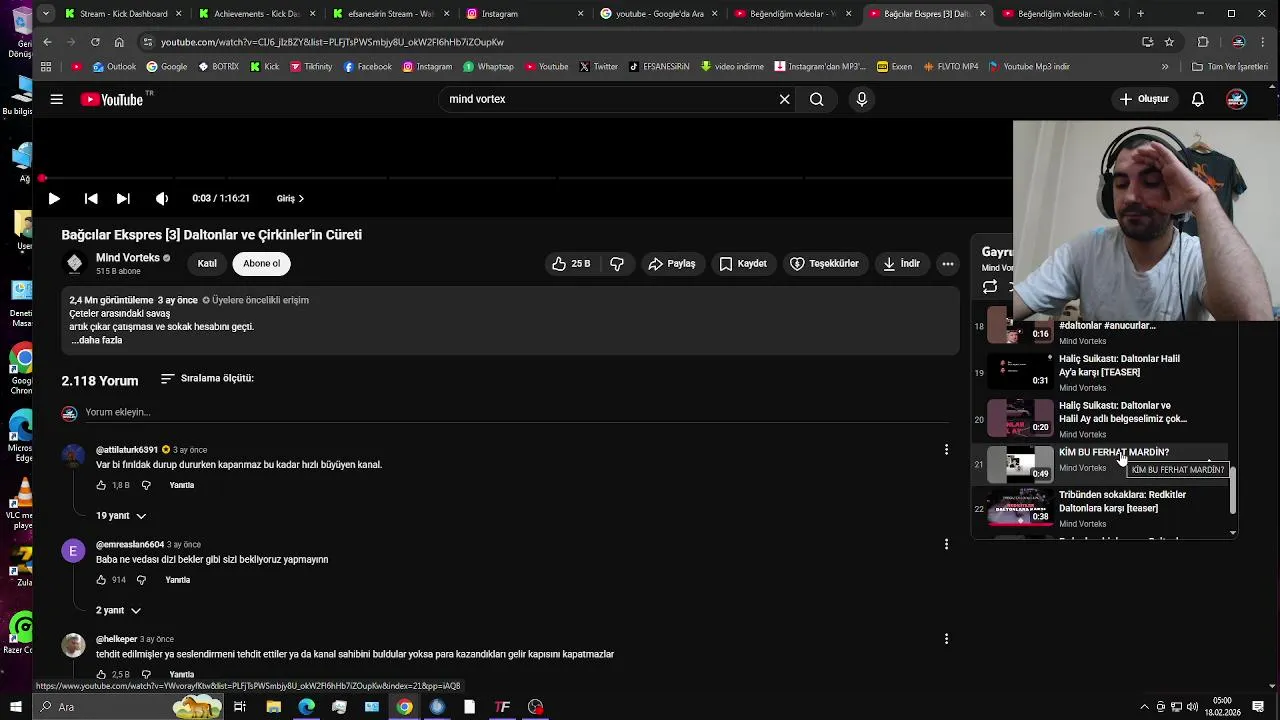Open the account avatar menu

tap(1237, 99)
